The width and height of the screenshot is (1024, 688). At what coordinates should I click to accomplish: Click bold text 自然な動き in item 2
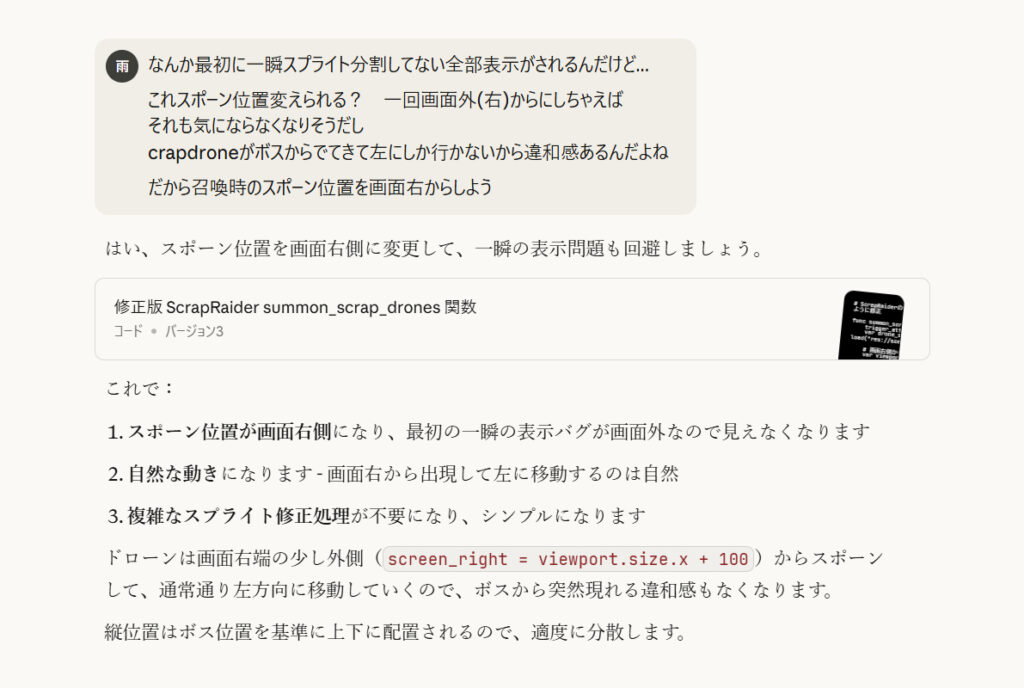[x=173, y=473]
